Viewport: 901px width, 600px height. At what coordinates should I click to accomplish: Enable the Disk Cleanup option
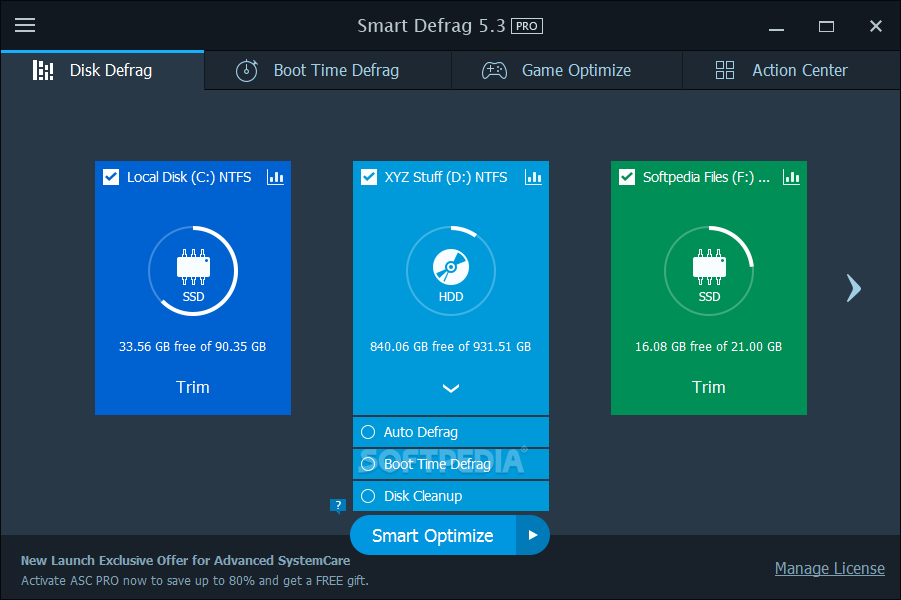tap(450, 496)
